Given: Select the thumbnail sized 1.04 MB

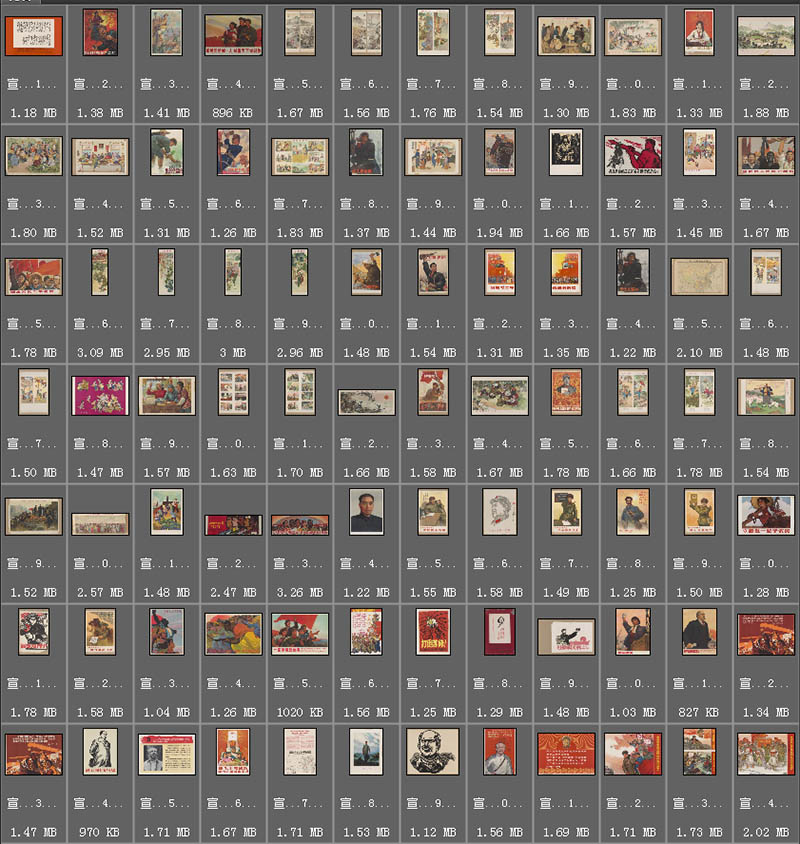Looking at the screenshot, I should (166, 632).
